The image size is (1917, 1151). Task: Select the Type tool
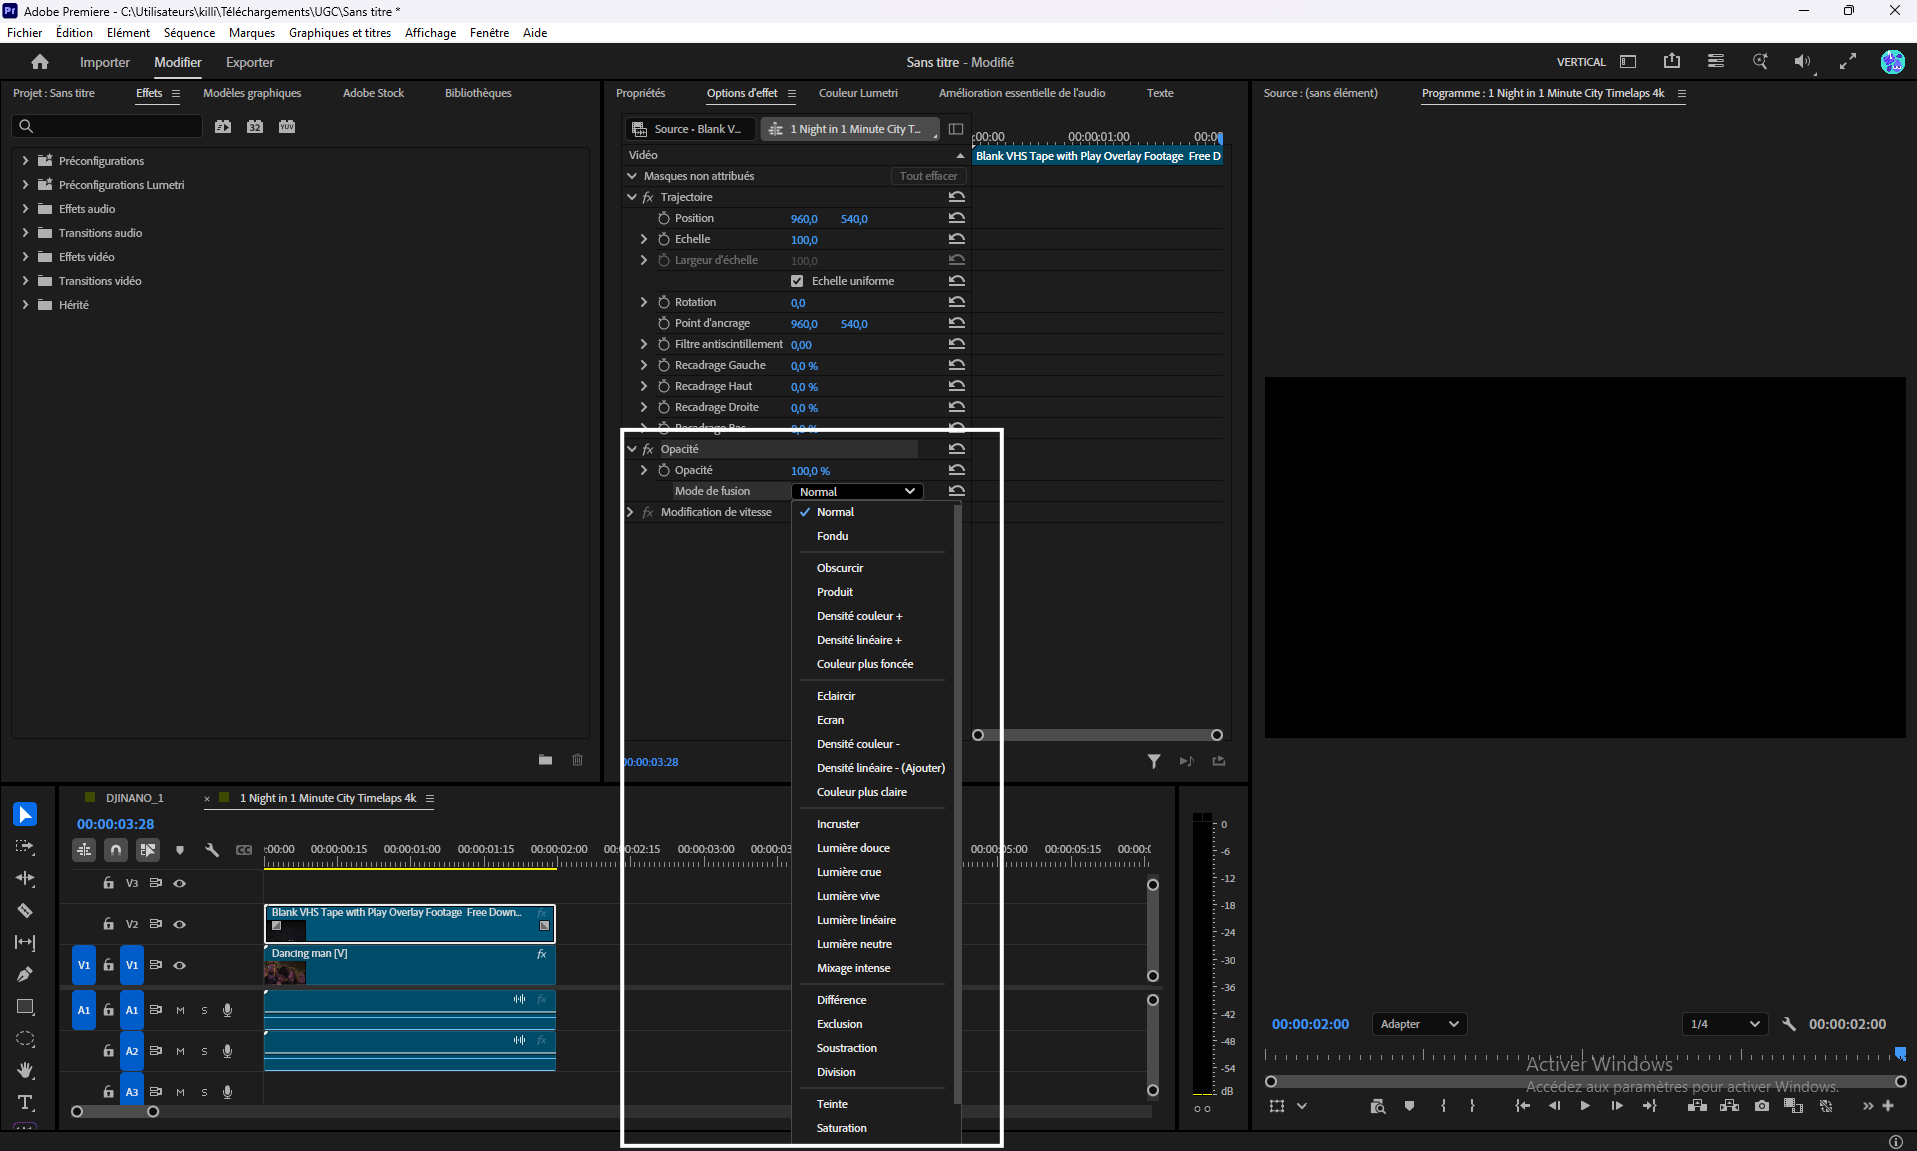click(x=25, y=1103)
